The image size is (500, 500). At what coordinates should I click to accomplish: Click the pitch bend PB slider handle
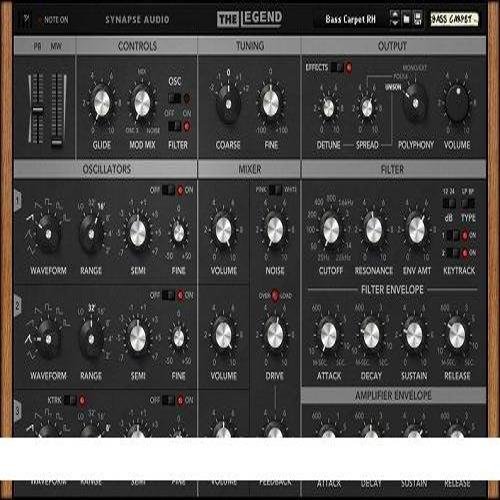coord(37,110)
